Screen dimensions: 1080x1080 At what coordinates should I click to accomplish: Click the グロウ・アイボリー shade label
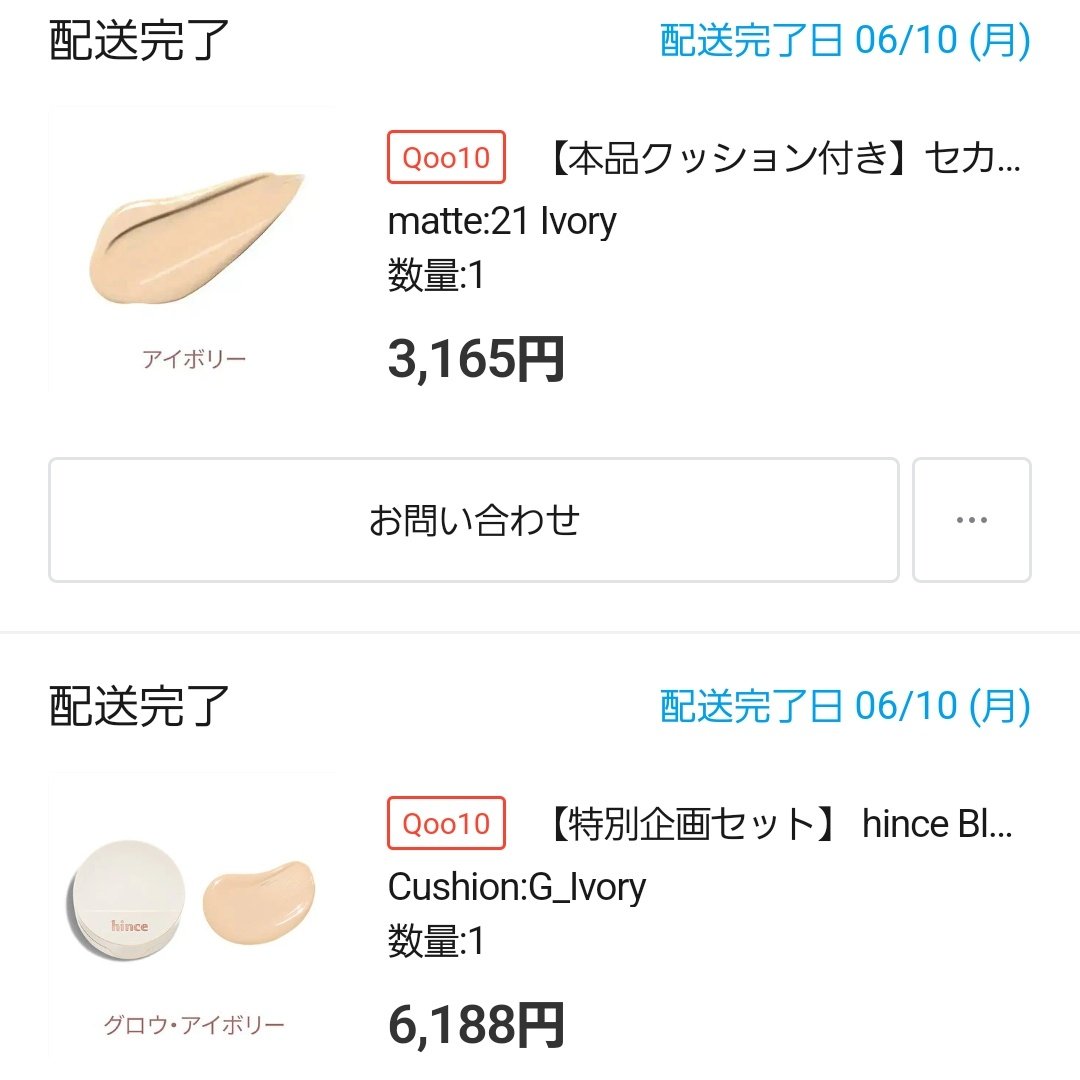coord(194,1025)
